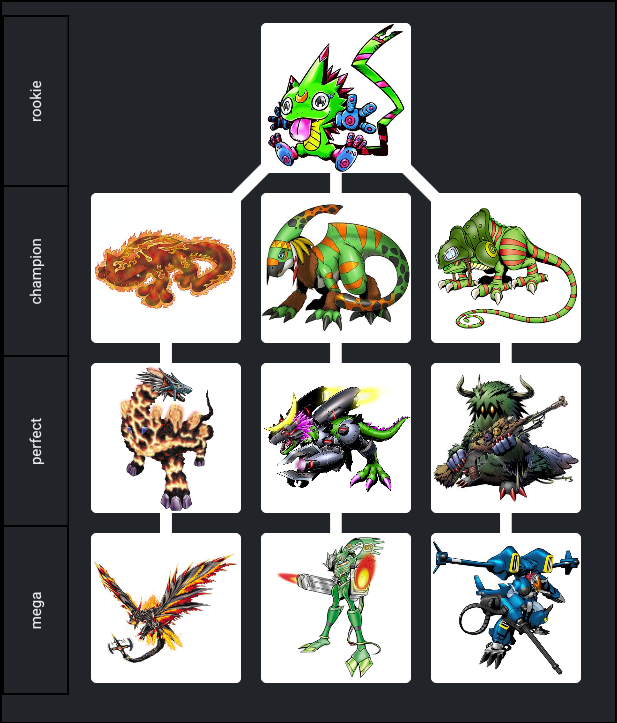Click connector between sniper and blue mech
This screenshot has height=723, width=617.
[506, 523]
